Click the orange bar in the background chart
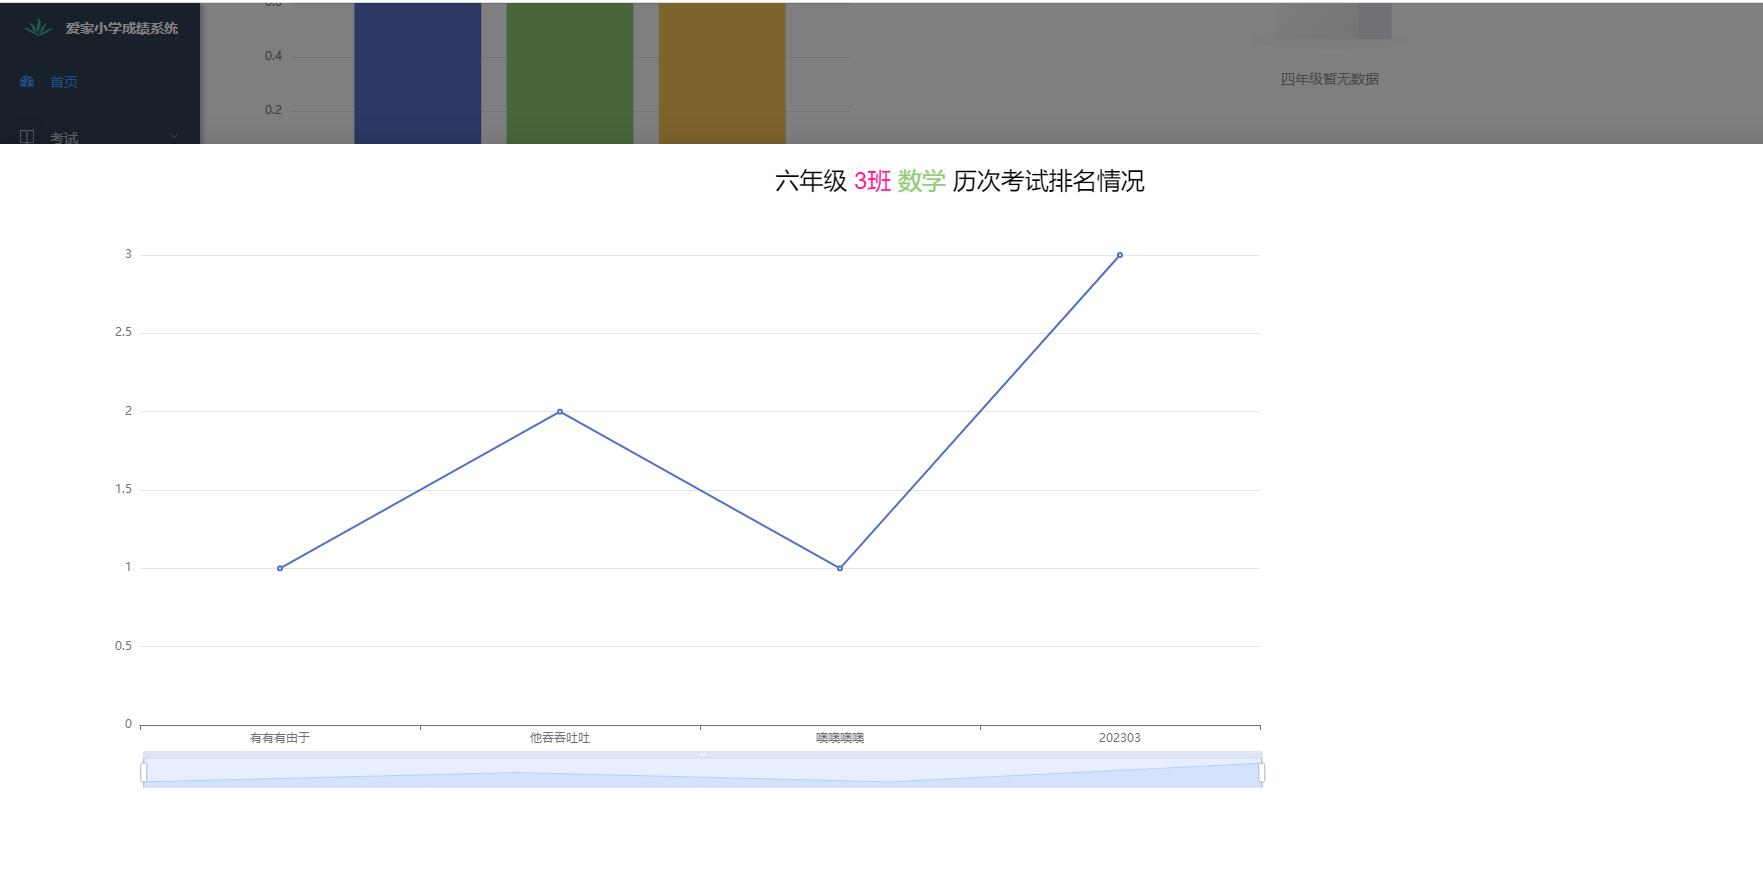1763x882 pixels. [722, 73]
